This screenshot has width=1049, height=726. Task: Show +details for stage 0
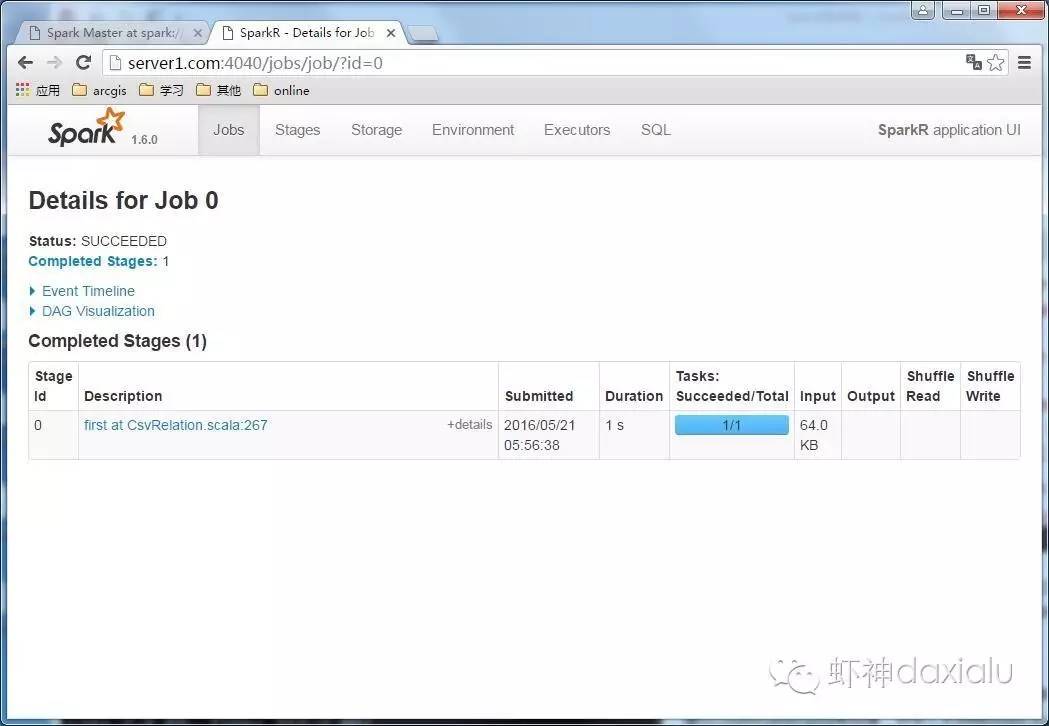470,424
